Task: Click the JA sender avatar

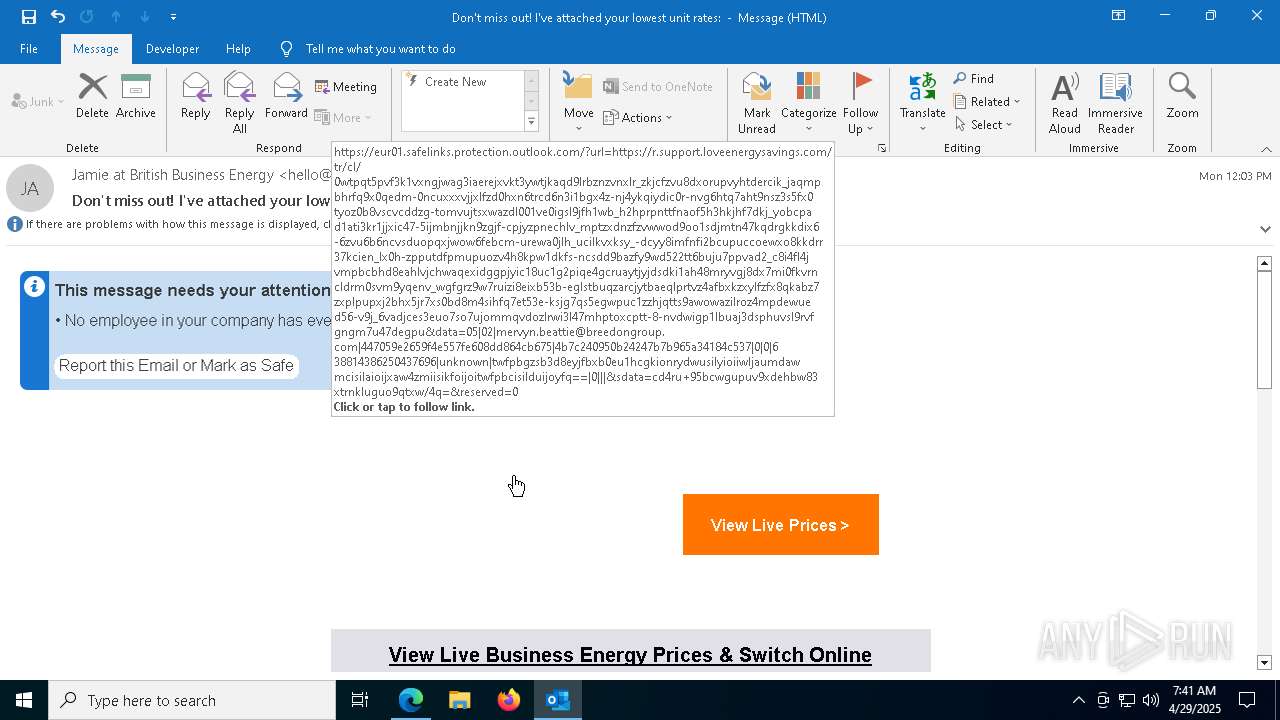Action: (30, 188)
